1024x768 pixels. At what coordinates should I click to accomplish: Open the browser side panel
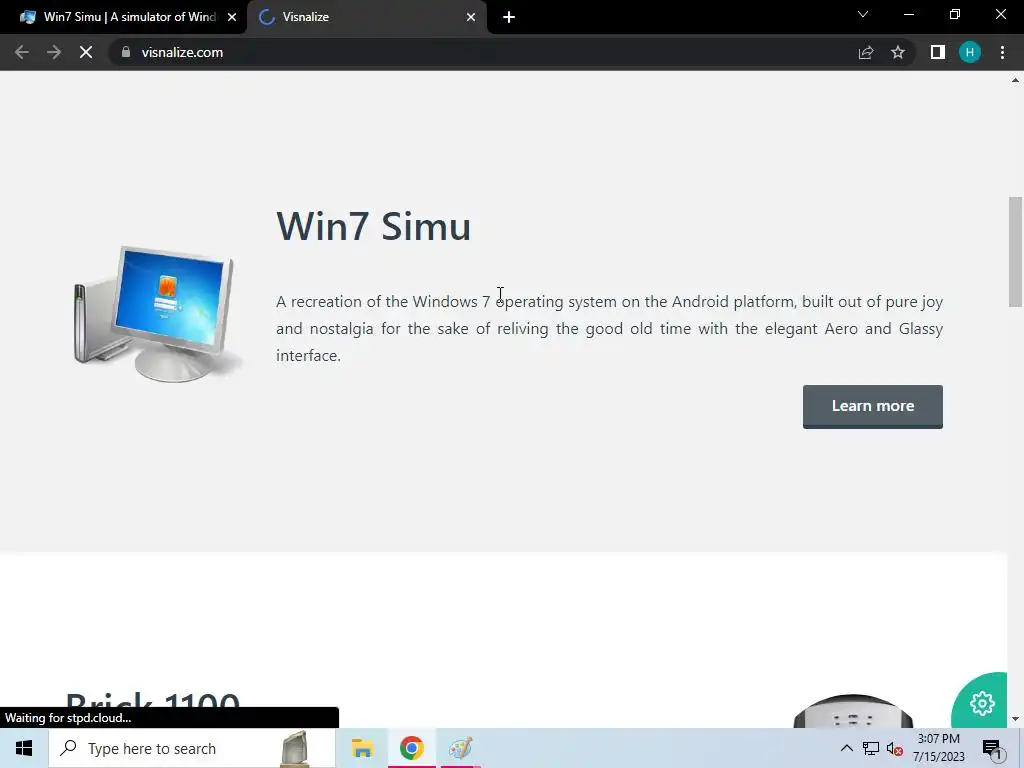pos(938,52)
